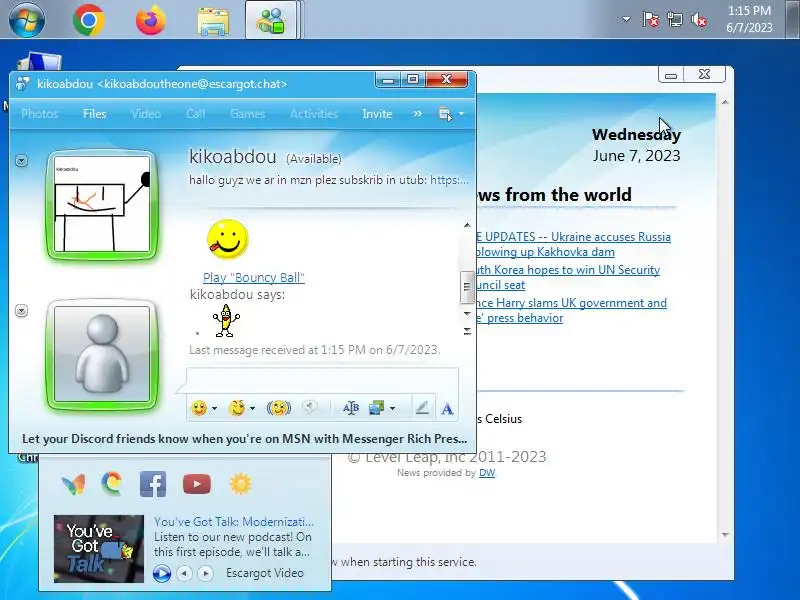Open the clock showing 1:15 PM

[749, 19]
